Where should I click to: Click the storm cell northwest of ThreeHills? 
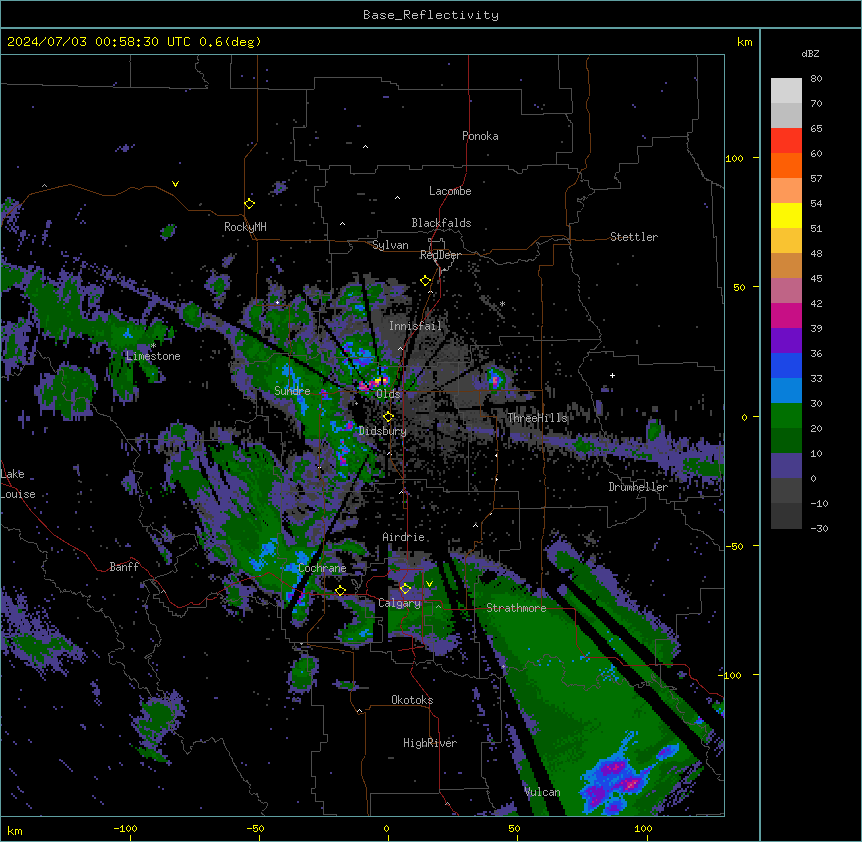tap(496, 378)
